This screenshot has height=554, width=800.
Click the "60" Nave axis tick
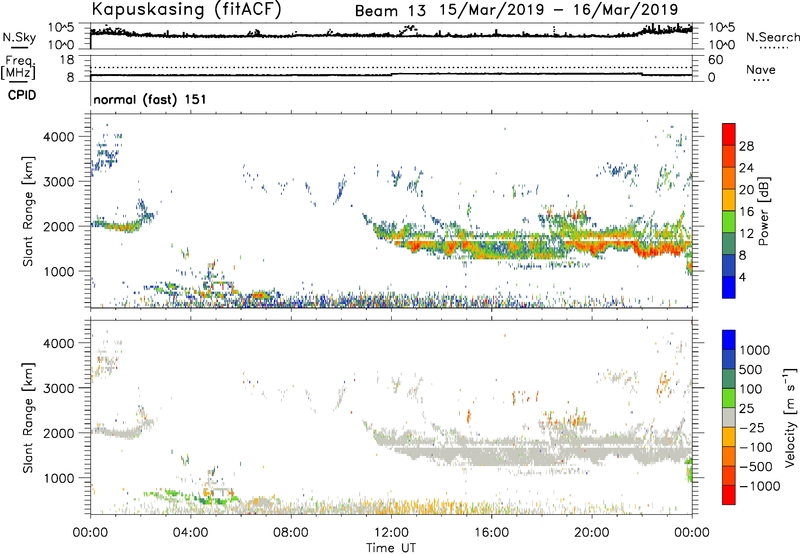[715, 60]
